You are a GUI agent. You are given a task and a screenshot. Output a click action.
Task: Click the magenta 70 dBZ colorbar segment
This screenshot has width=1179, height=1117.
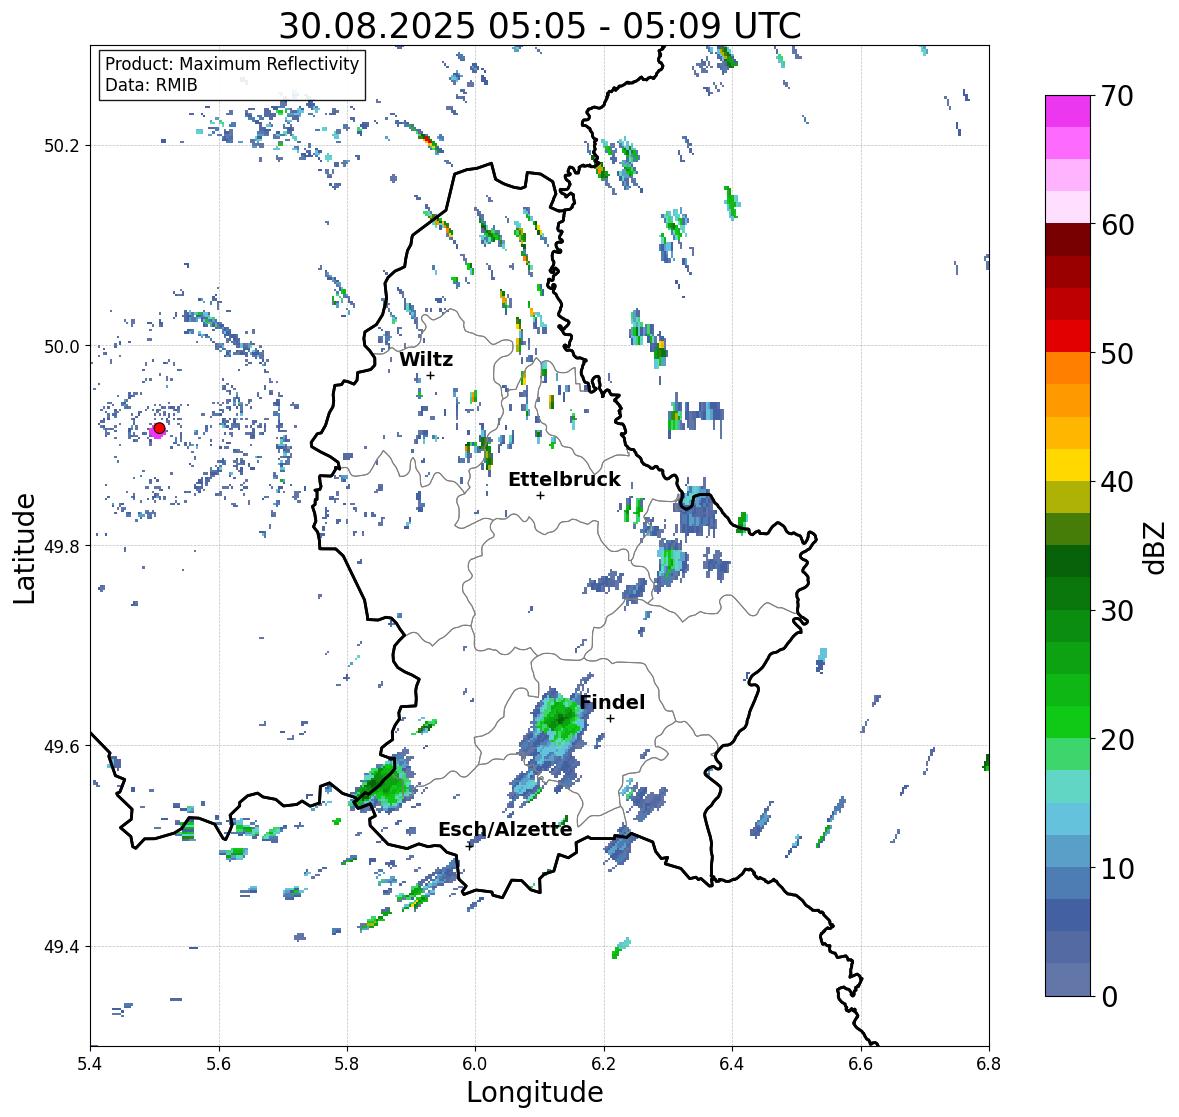click(1068, 111)
